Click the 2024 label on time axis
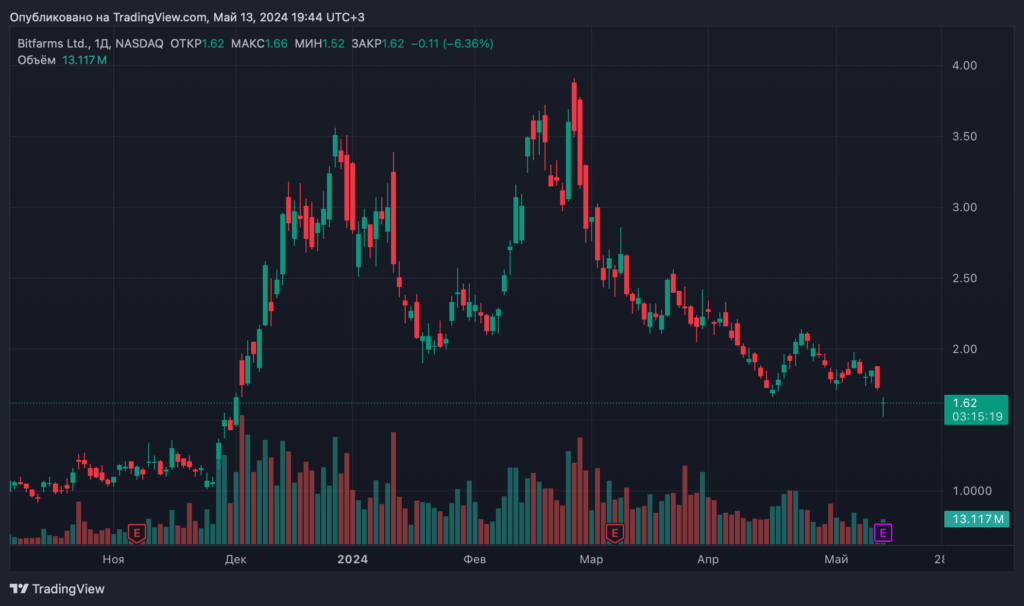 click(x=352, y=560)
